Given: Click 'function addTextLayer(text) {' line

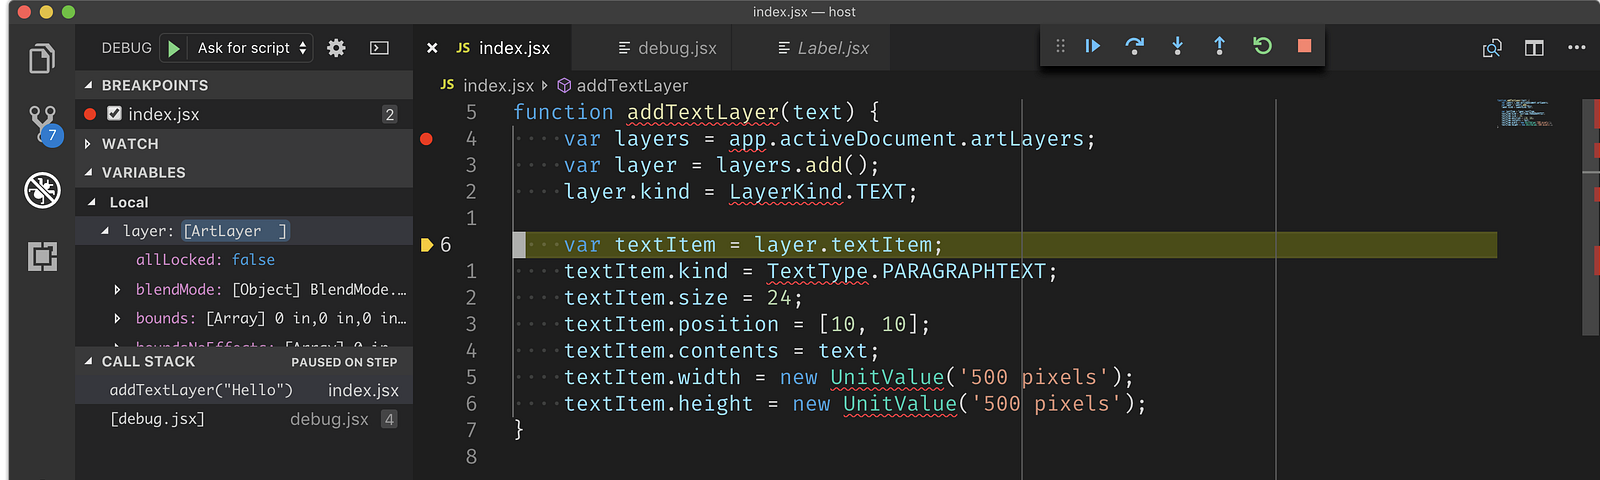Looking at the screenshot, I should click(696, 112).
